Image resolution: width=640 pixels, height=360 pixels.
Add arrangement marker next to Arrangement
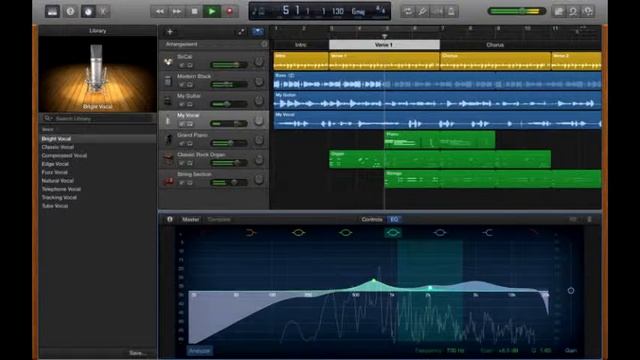pos(264,44)
